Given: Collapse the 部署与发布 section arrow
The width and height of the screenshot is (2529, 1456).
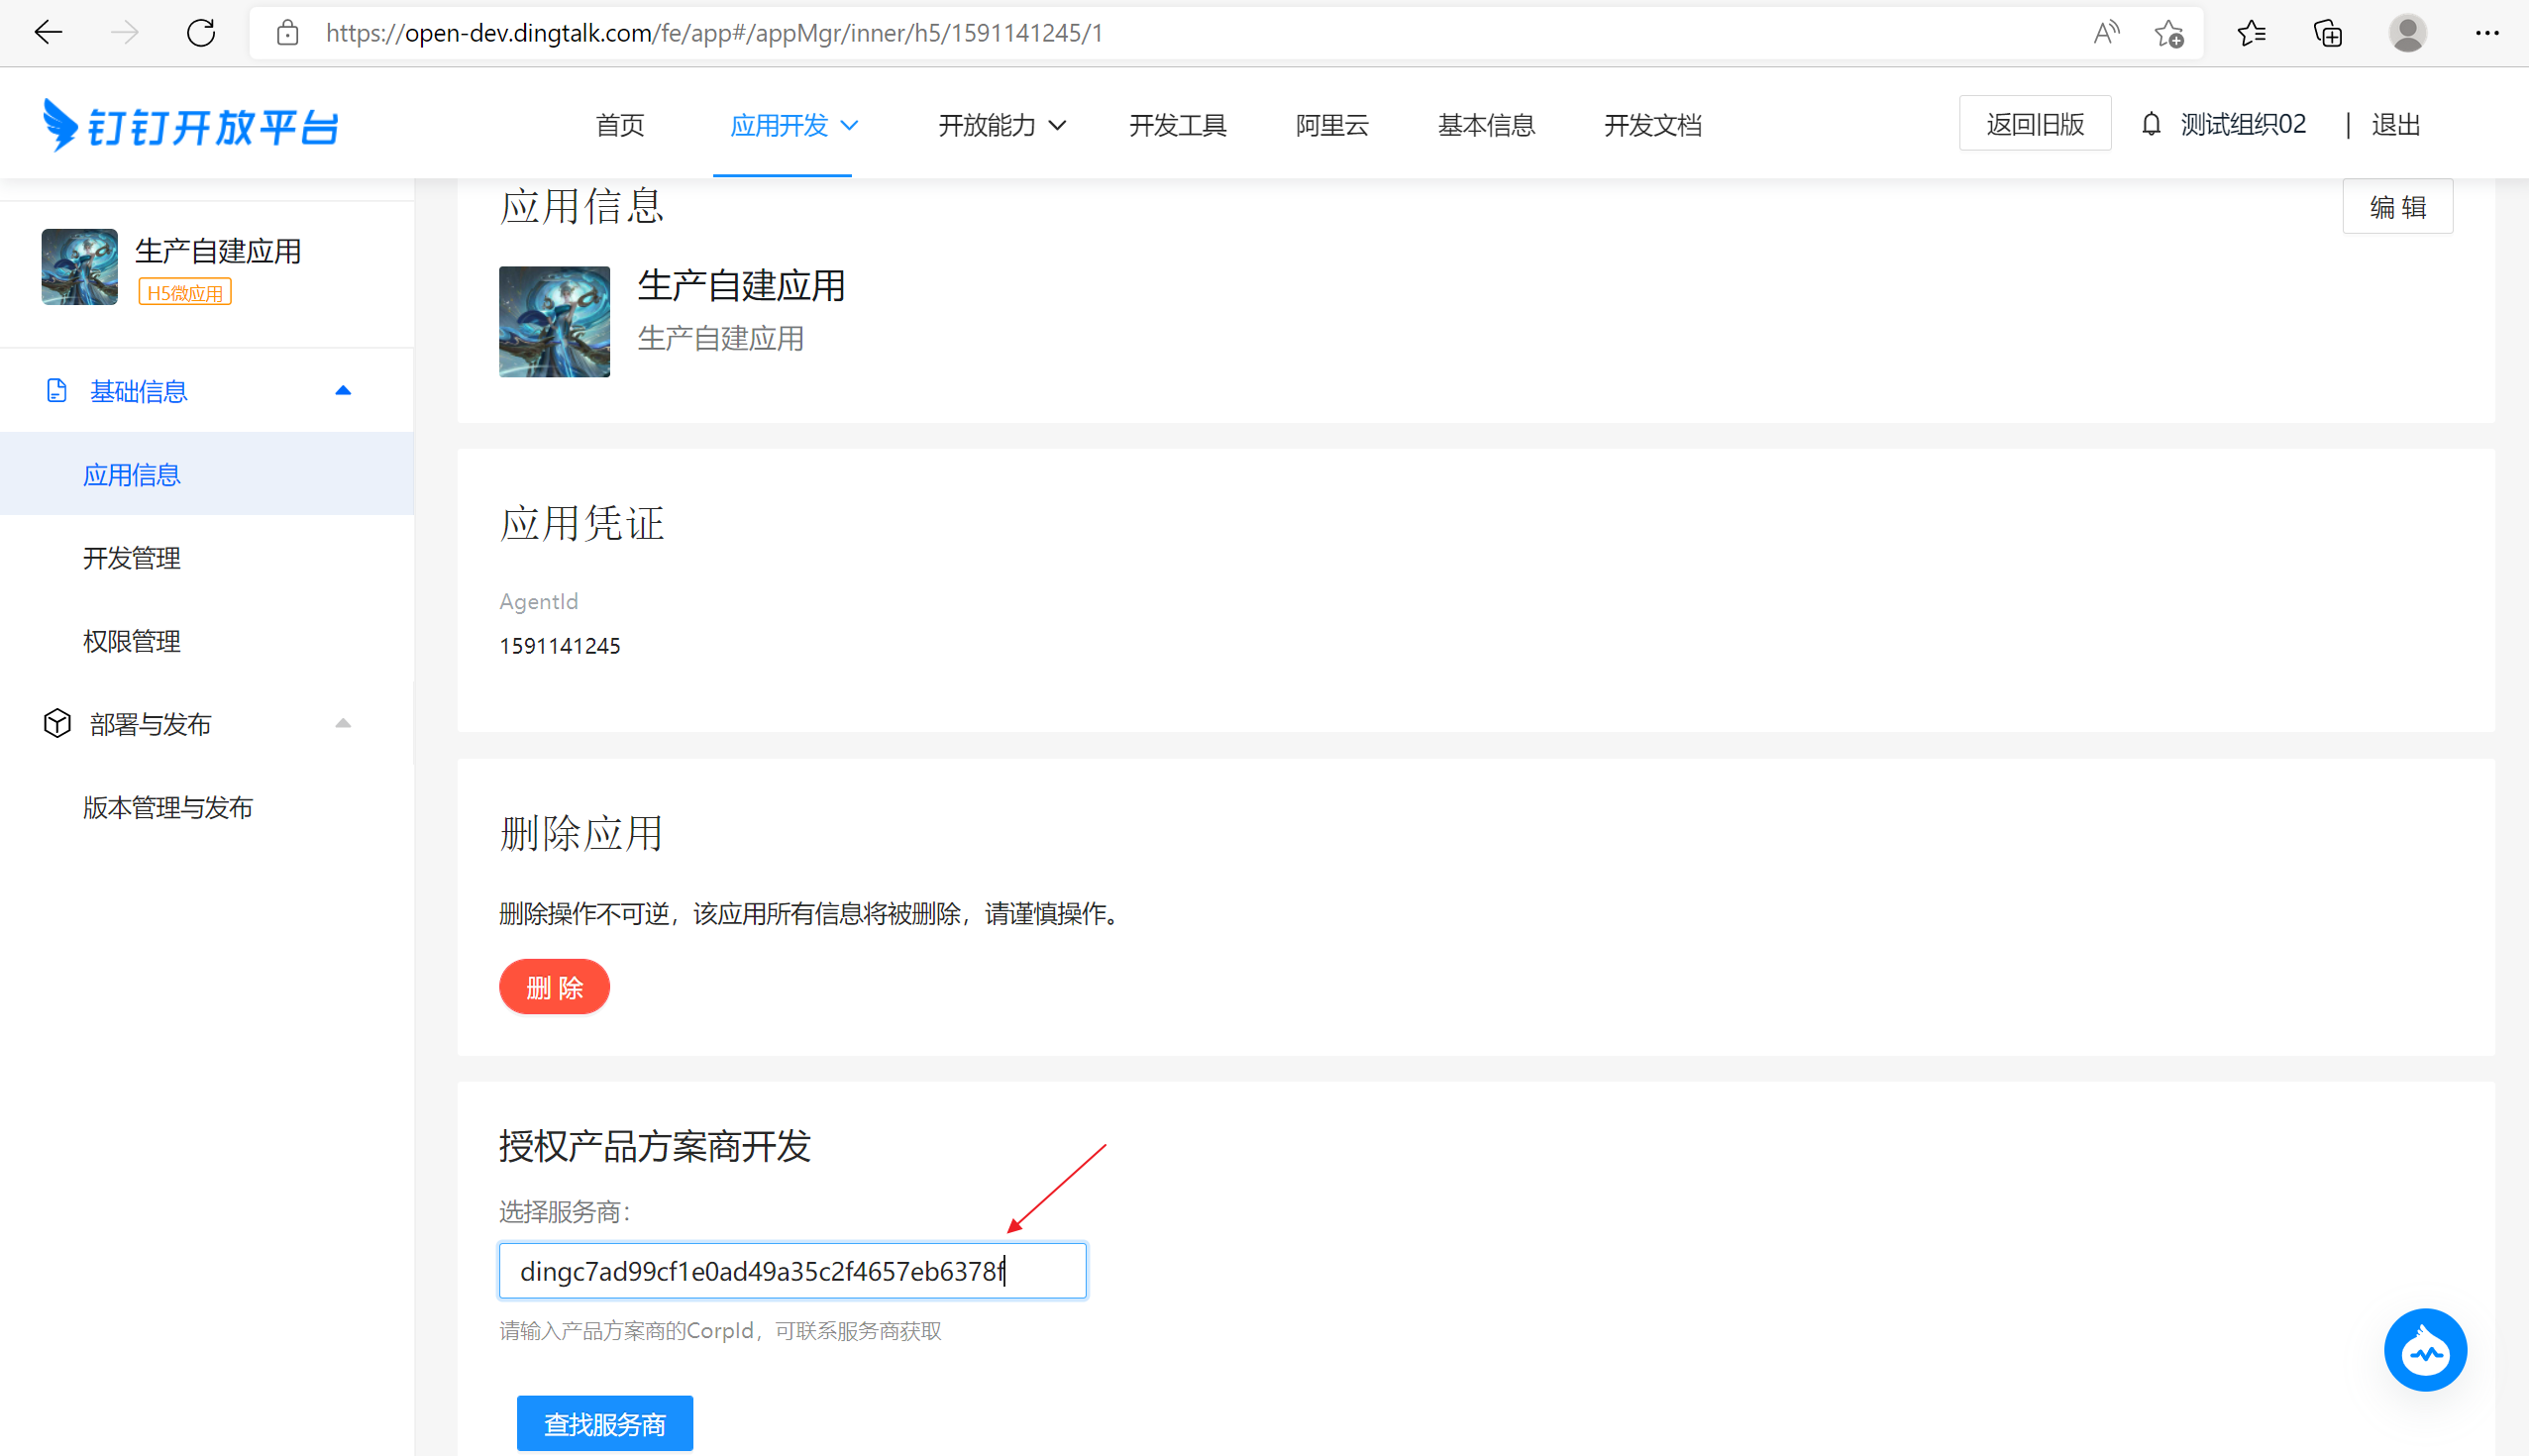Looking at the screenshot, I should click(343, 723).
